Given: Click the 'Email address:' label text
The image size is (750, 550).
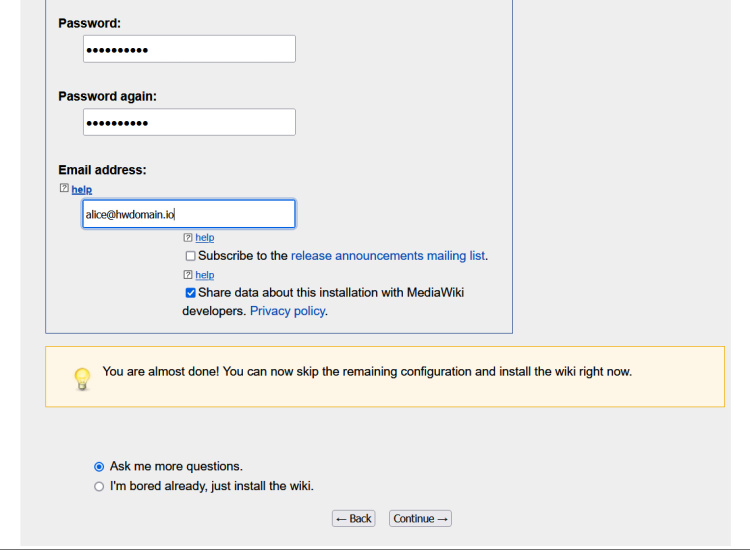Looking at the screenshot, I should [102, 170].
